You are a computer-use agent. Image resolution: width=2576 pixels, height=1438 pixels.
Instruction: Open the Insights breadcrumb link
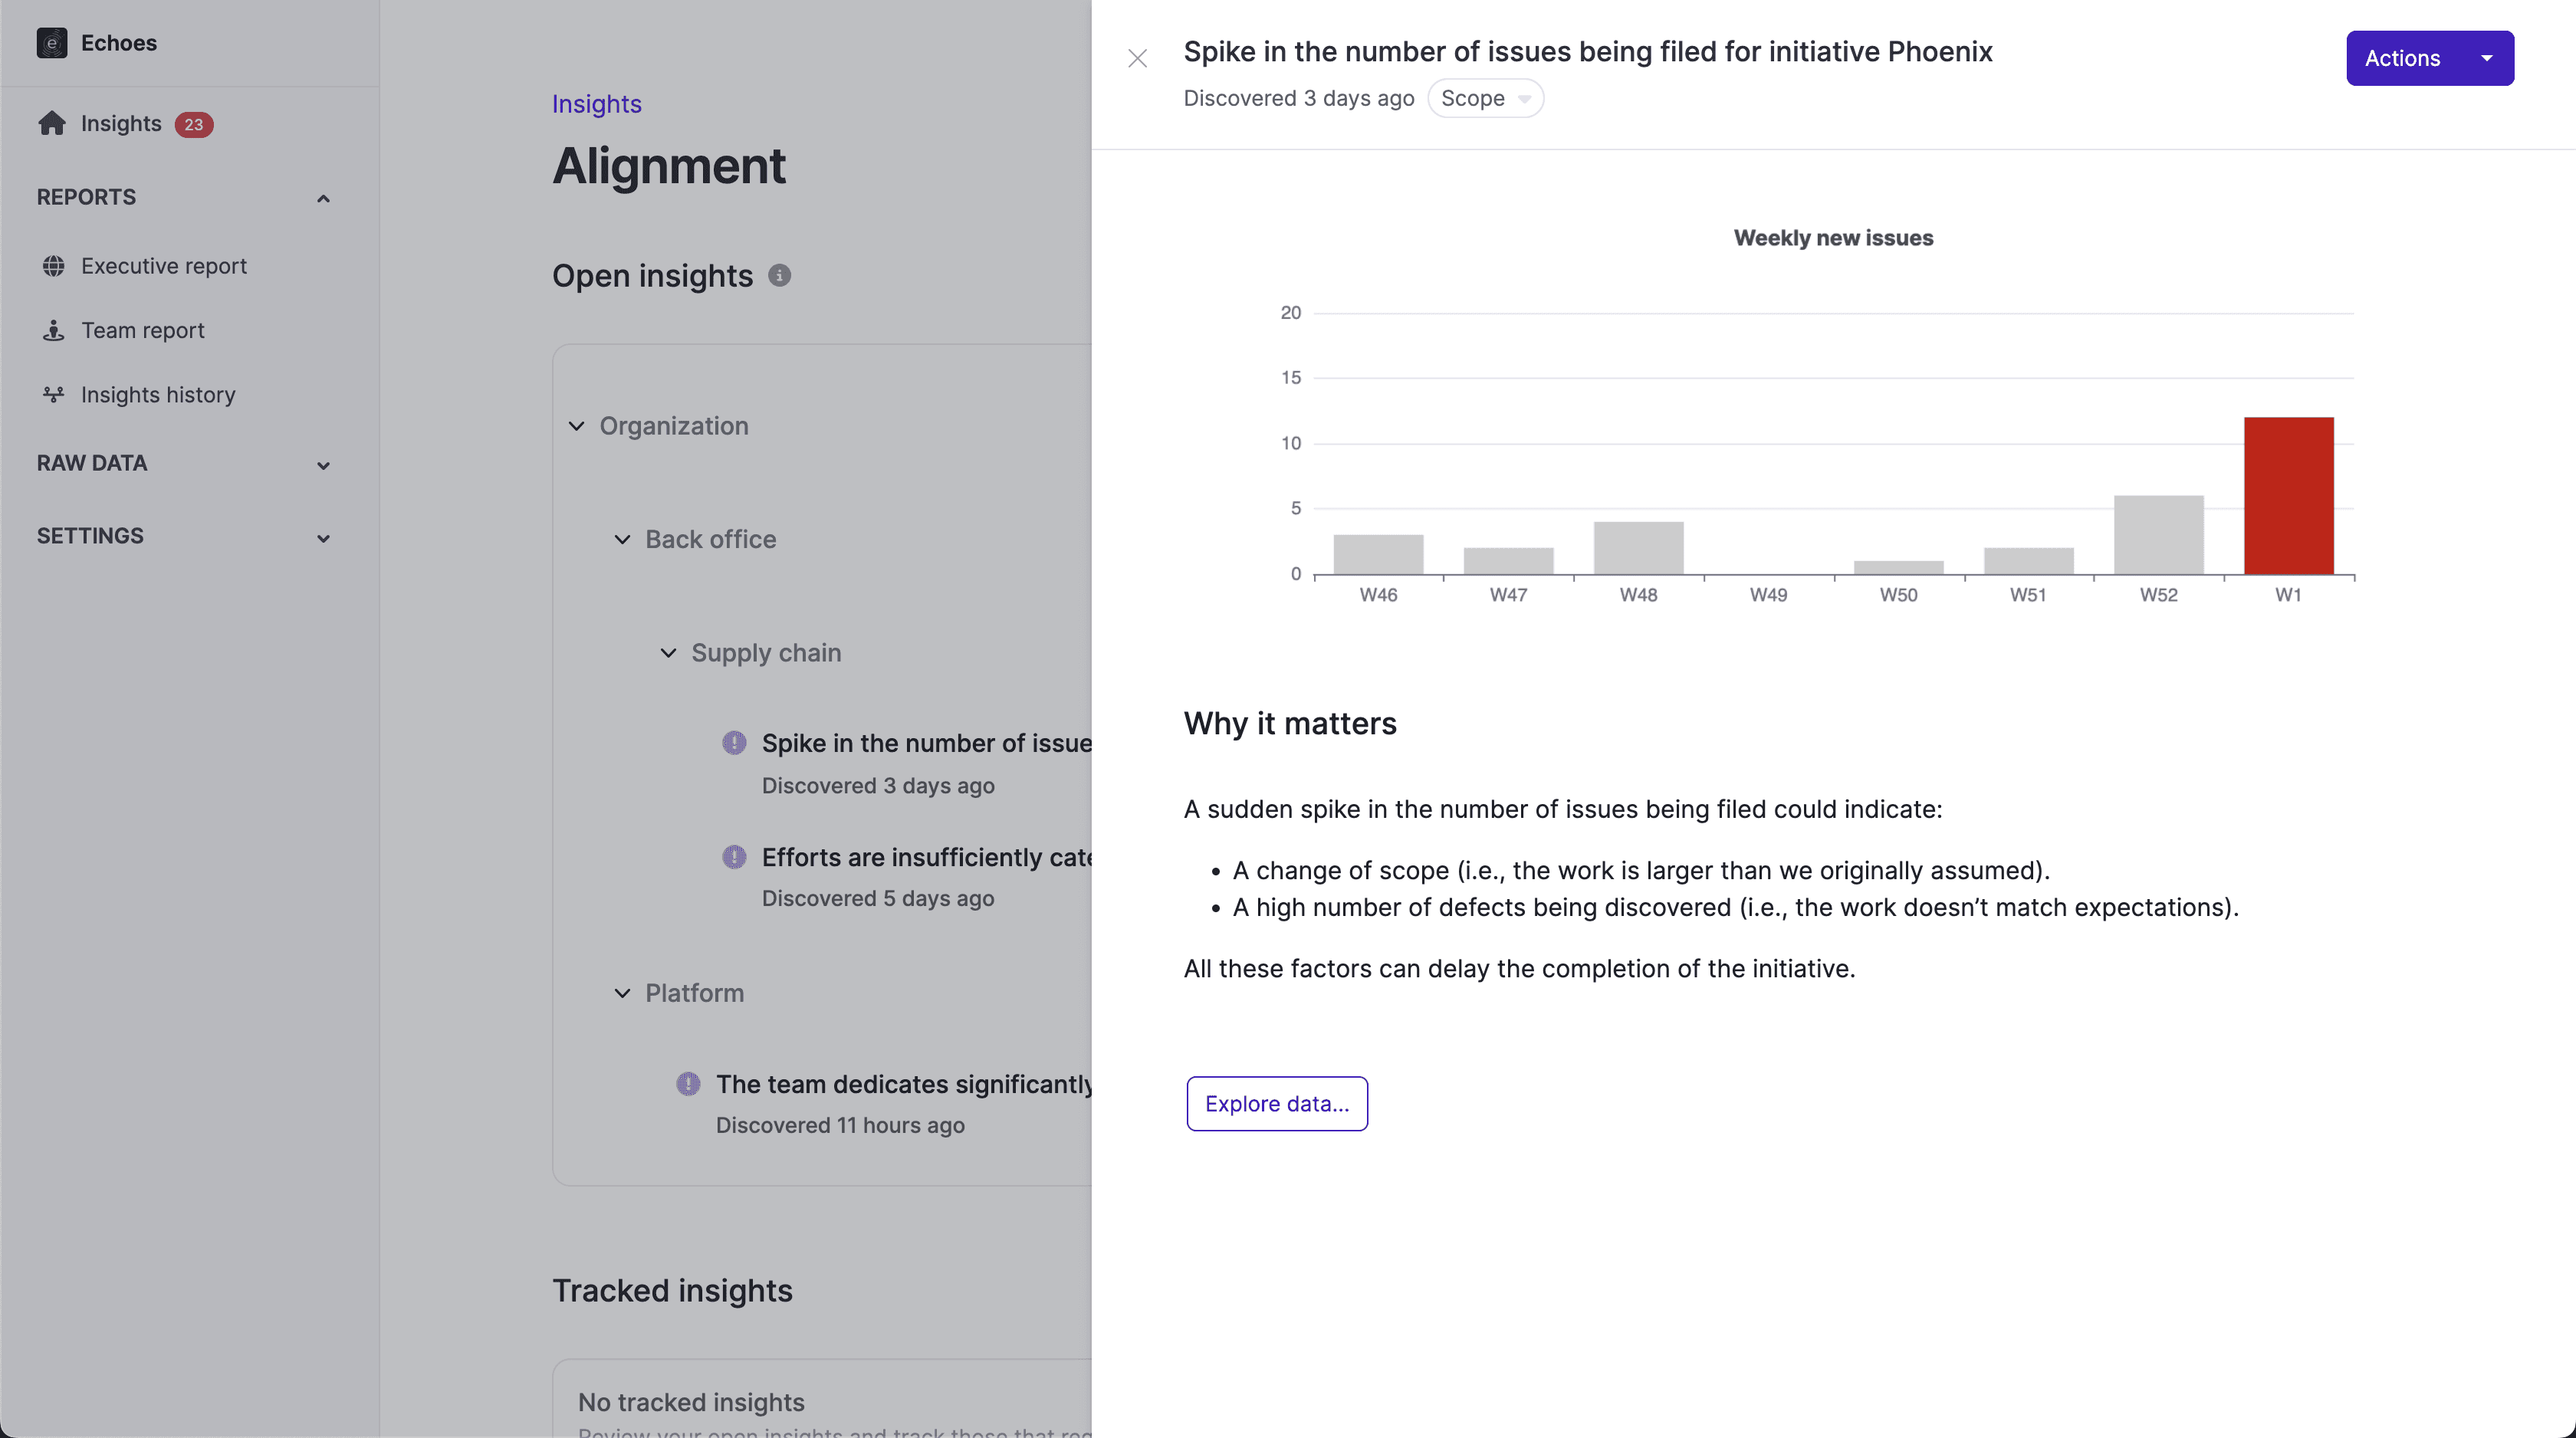pyautogui.click(x=597, y=104)
